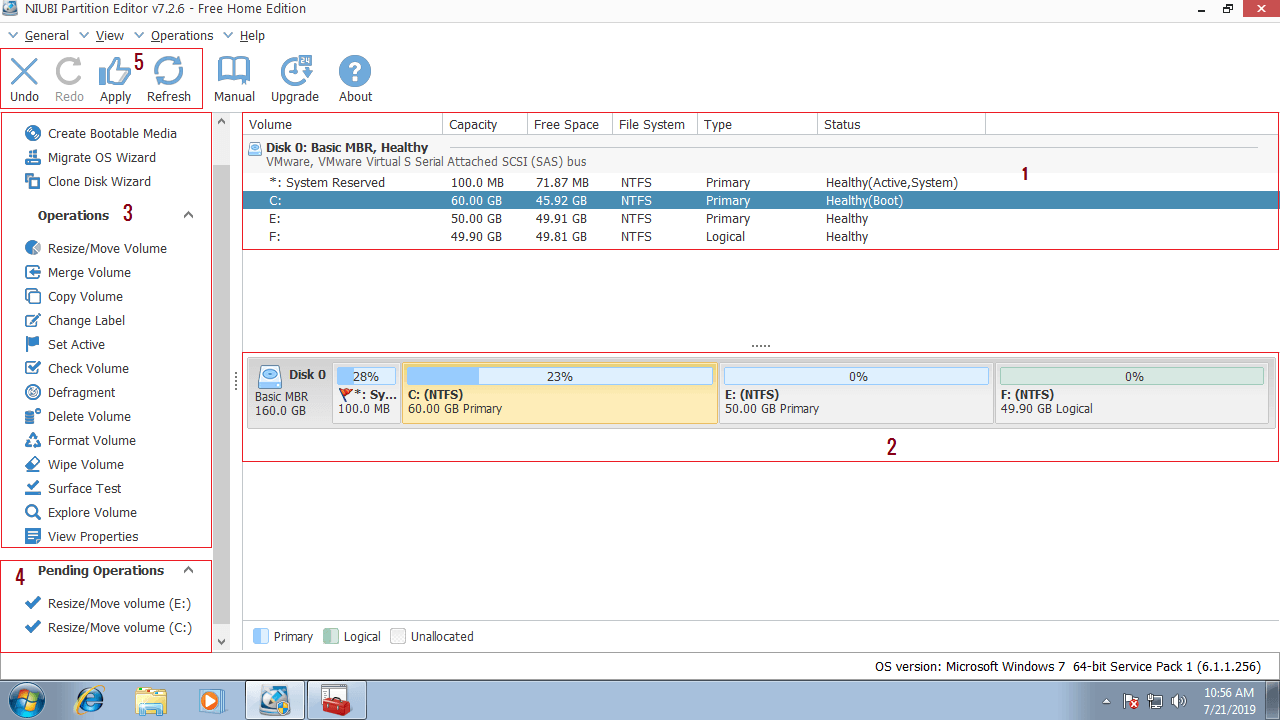Launch the Clone Disk Wizard
The image size is (1280, 720).
[96, 181]
